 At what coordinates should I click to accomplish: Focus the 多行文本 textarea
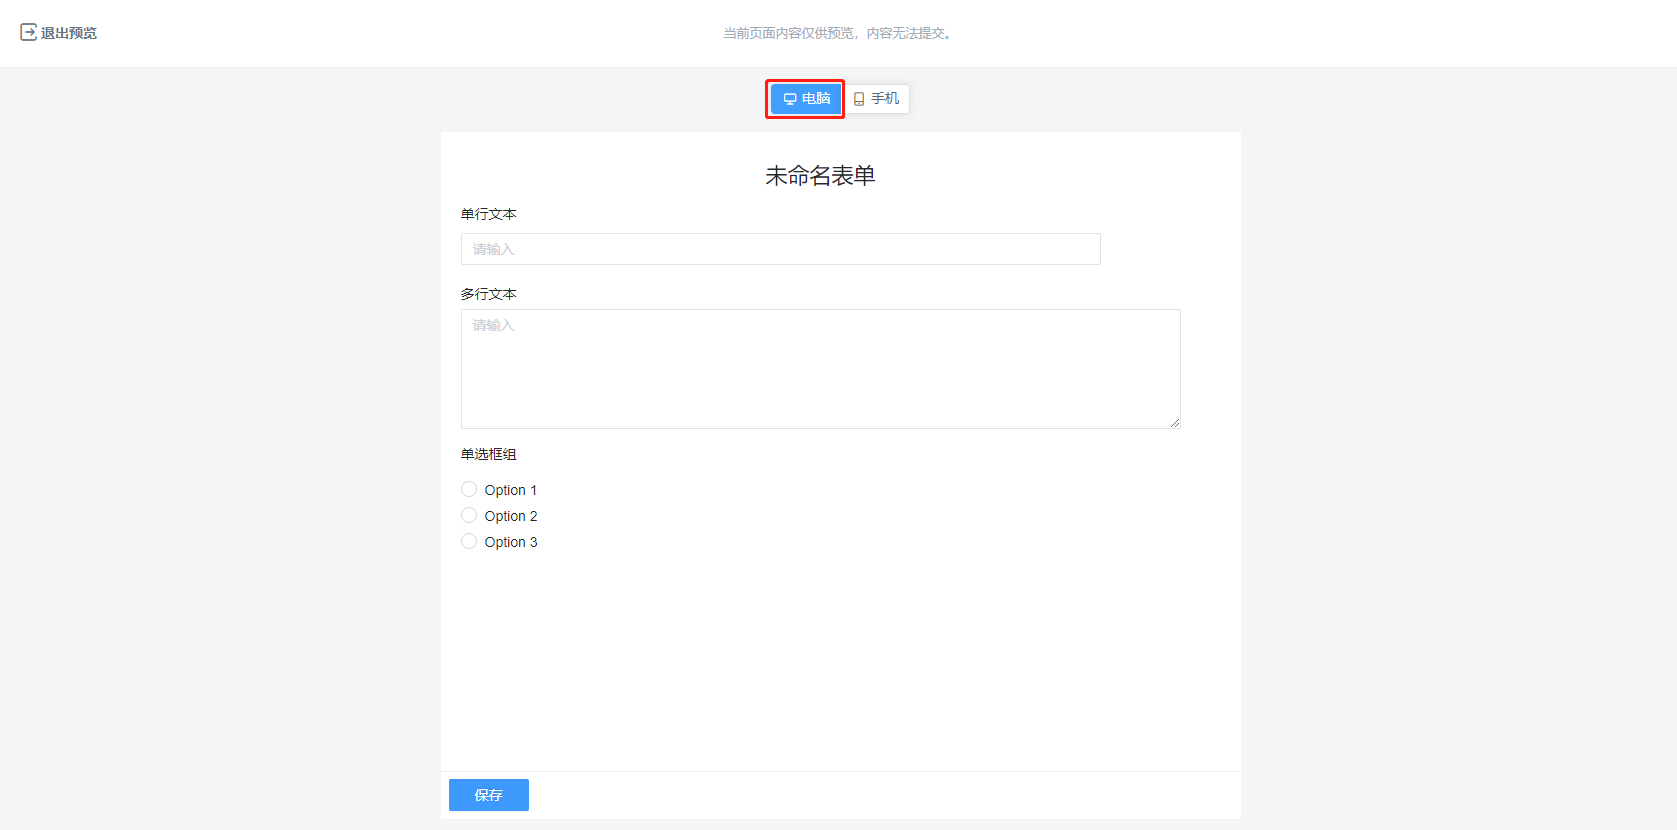click(820, 369)
